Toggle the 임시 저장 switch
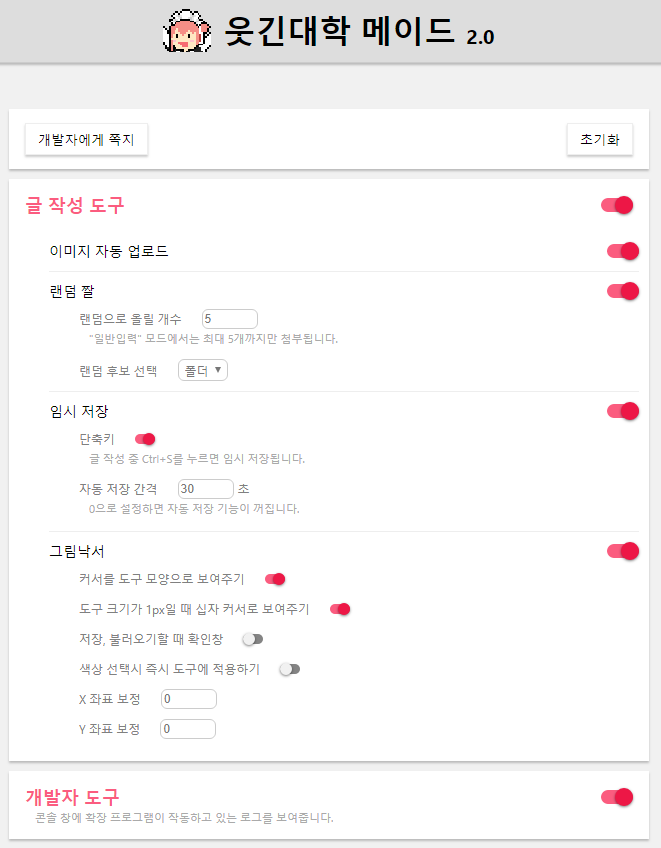This screenshot has height=848, width=661. pos(623,411)
